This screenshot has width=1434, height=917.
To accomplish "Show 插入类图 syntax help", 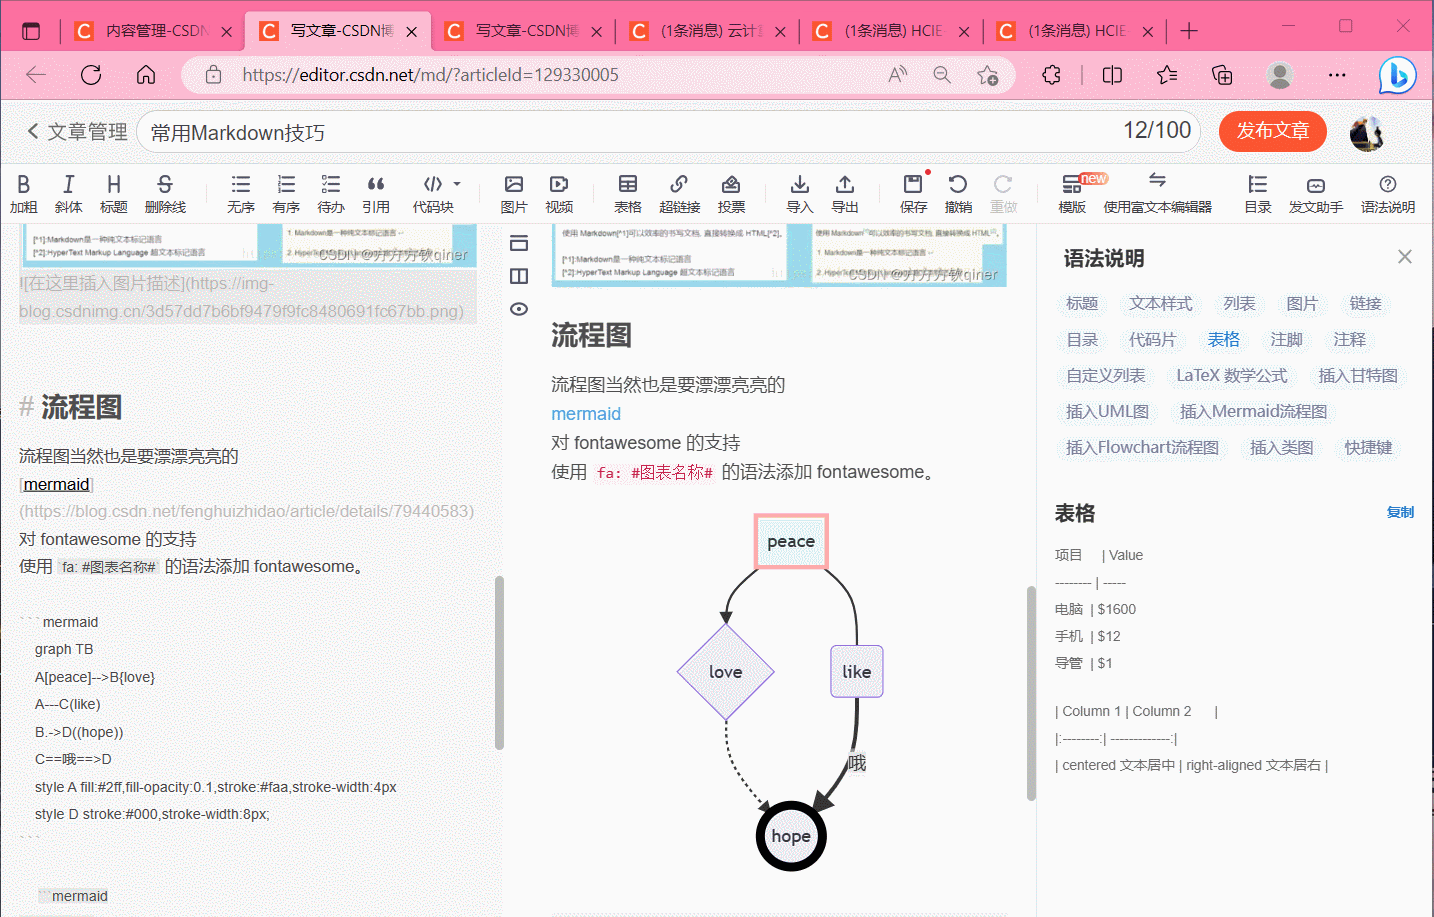I will (x=1282, y=448).
